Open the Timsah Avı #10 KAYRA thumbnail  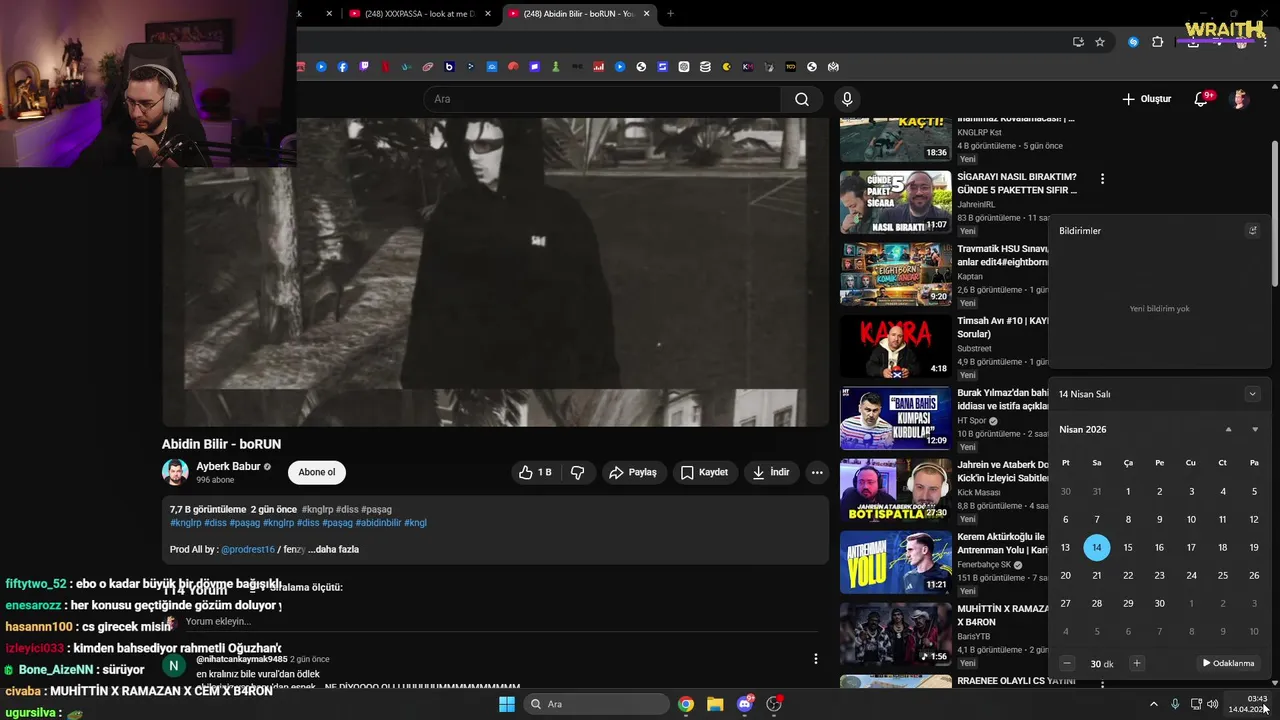click(895, 347)
